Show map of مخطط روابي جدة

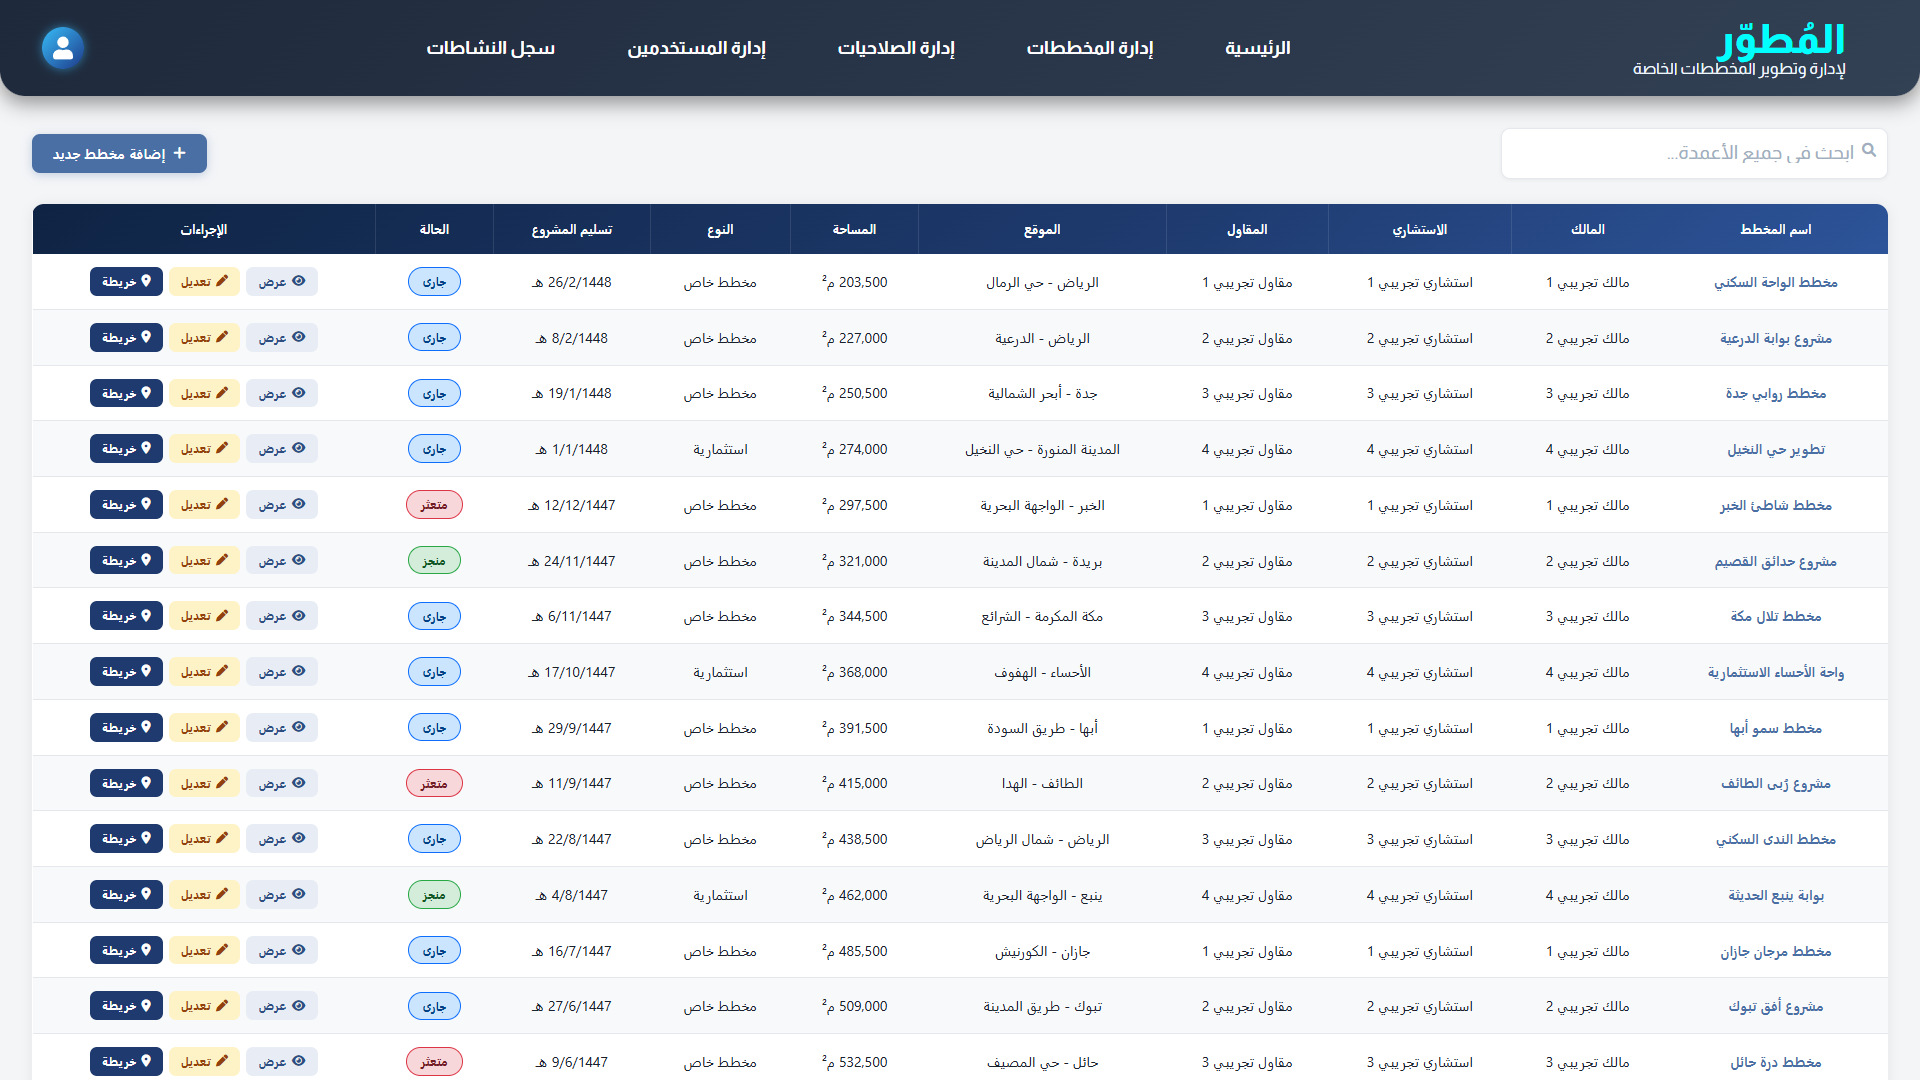click(126, 393)
